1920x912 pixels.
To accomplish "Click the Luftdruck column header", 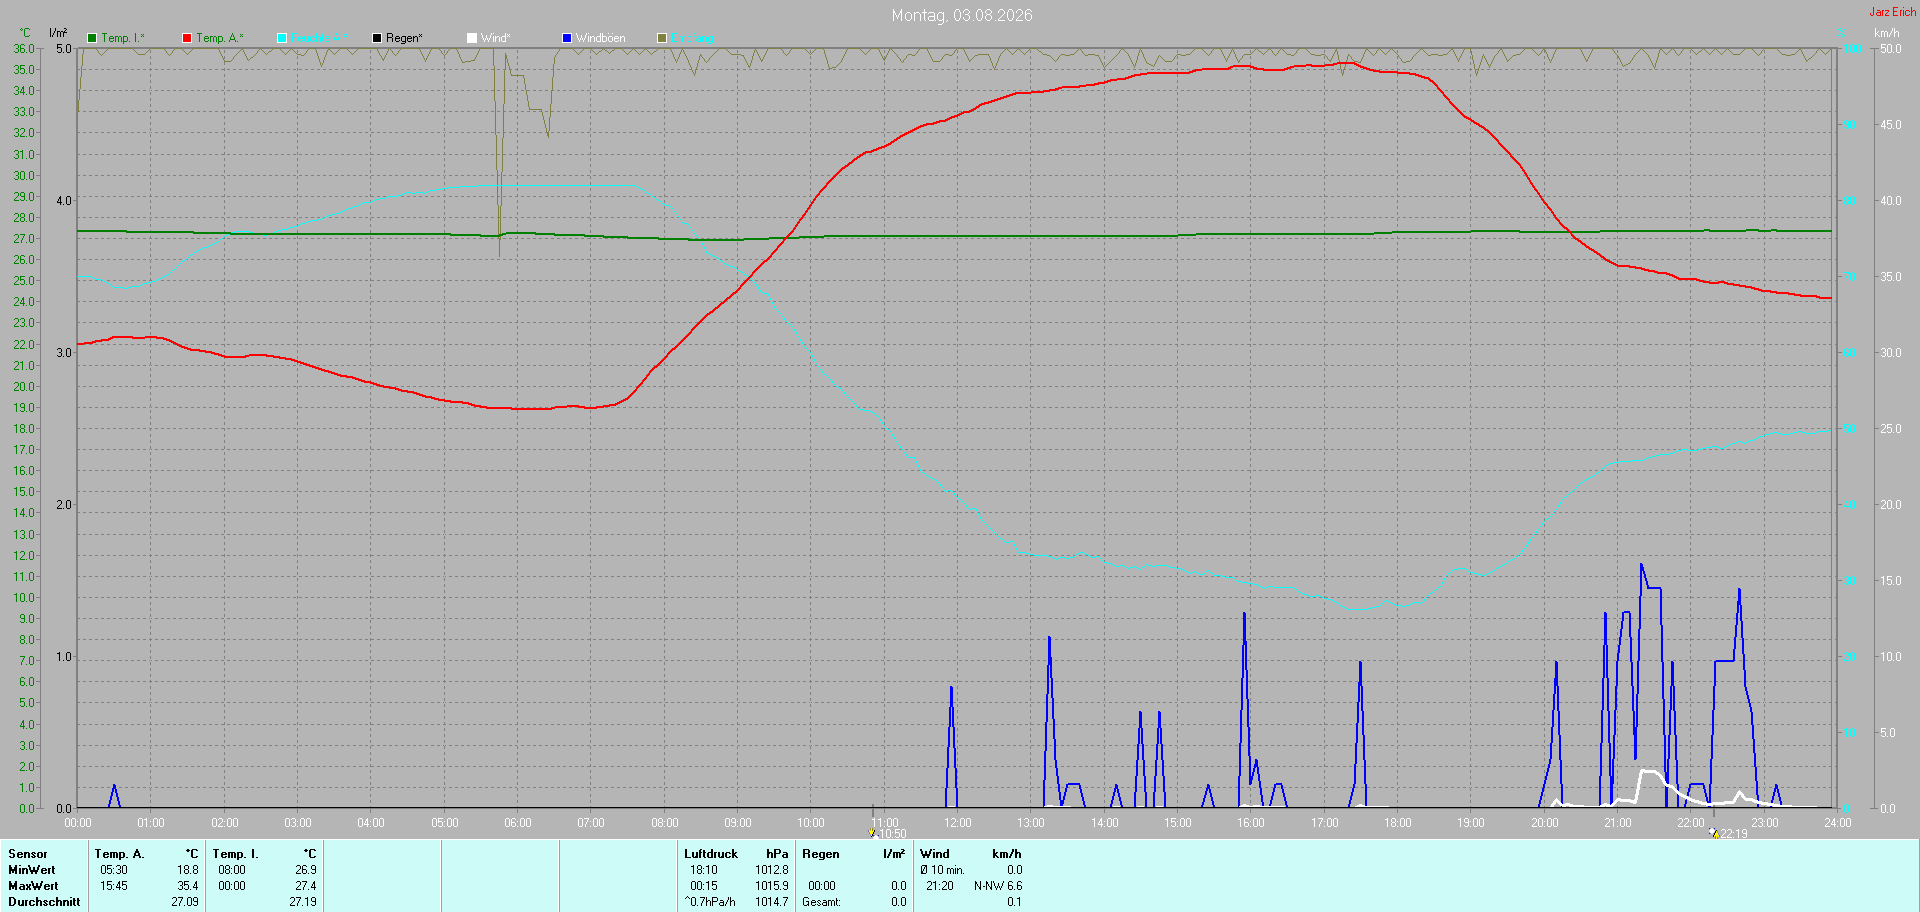I will point(711,854).
